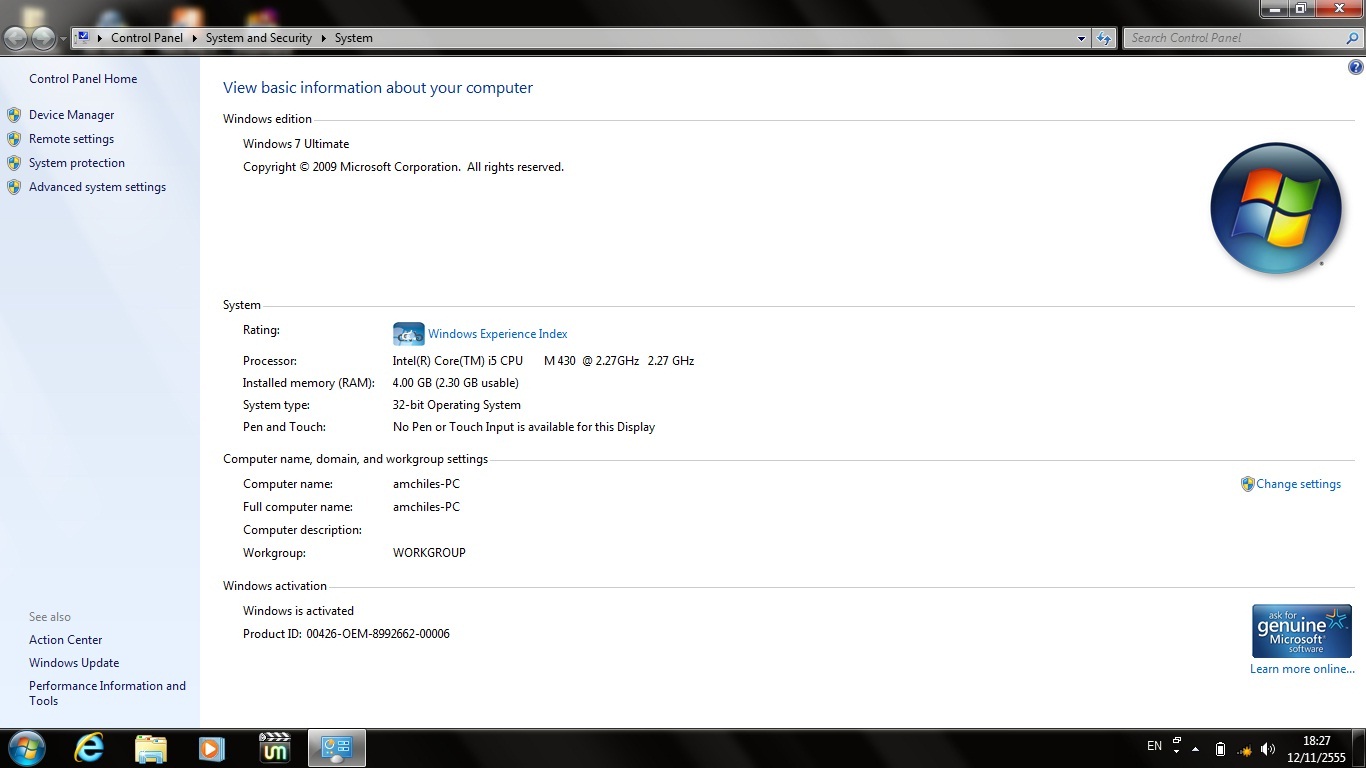Click the Show desktop strip
Image resolution: width=1366 pixels, height=768 pixels.
(x=1359, y=748)
